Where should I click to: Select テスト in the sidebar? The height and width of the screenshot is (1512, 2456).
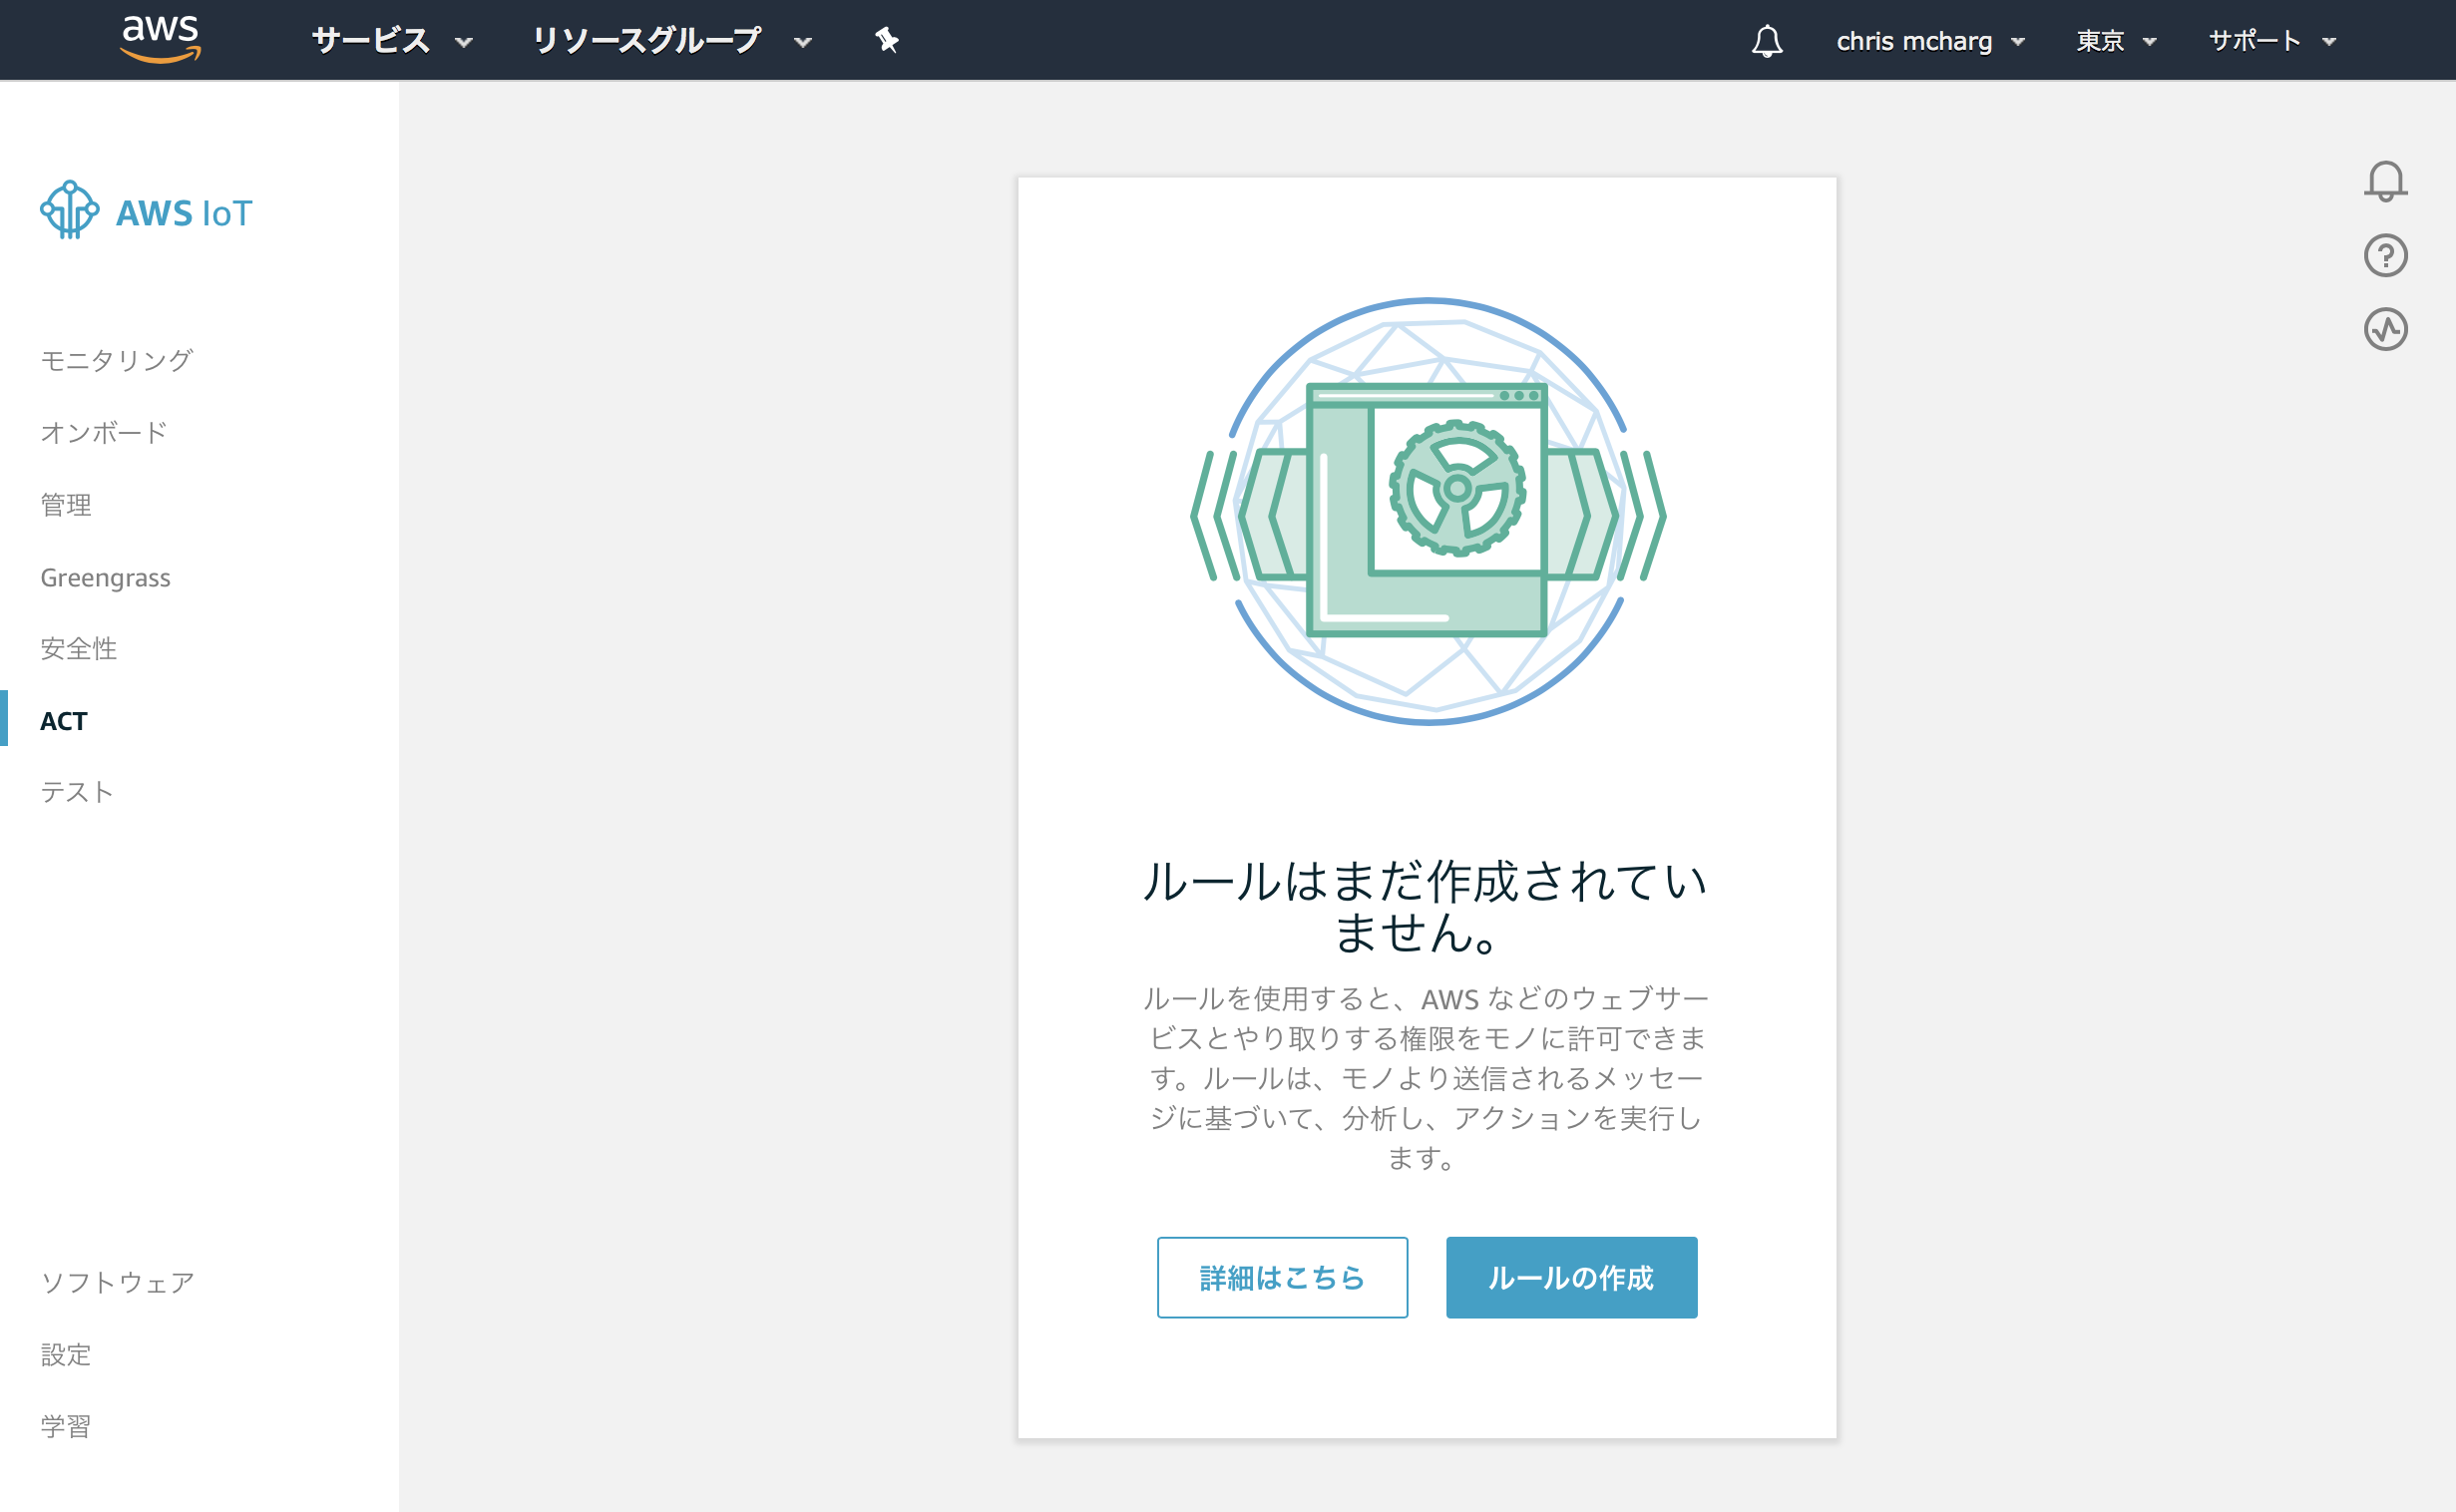[x=77, y=792]
